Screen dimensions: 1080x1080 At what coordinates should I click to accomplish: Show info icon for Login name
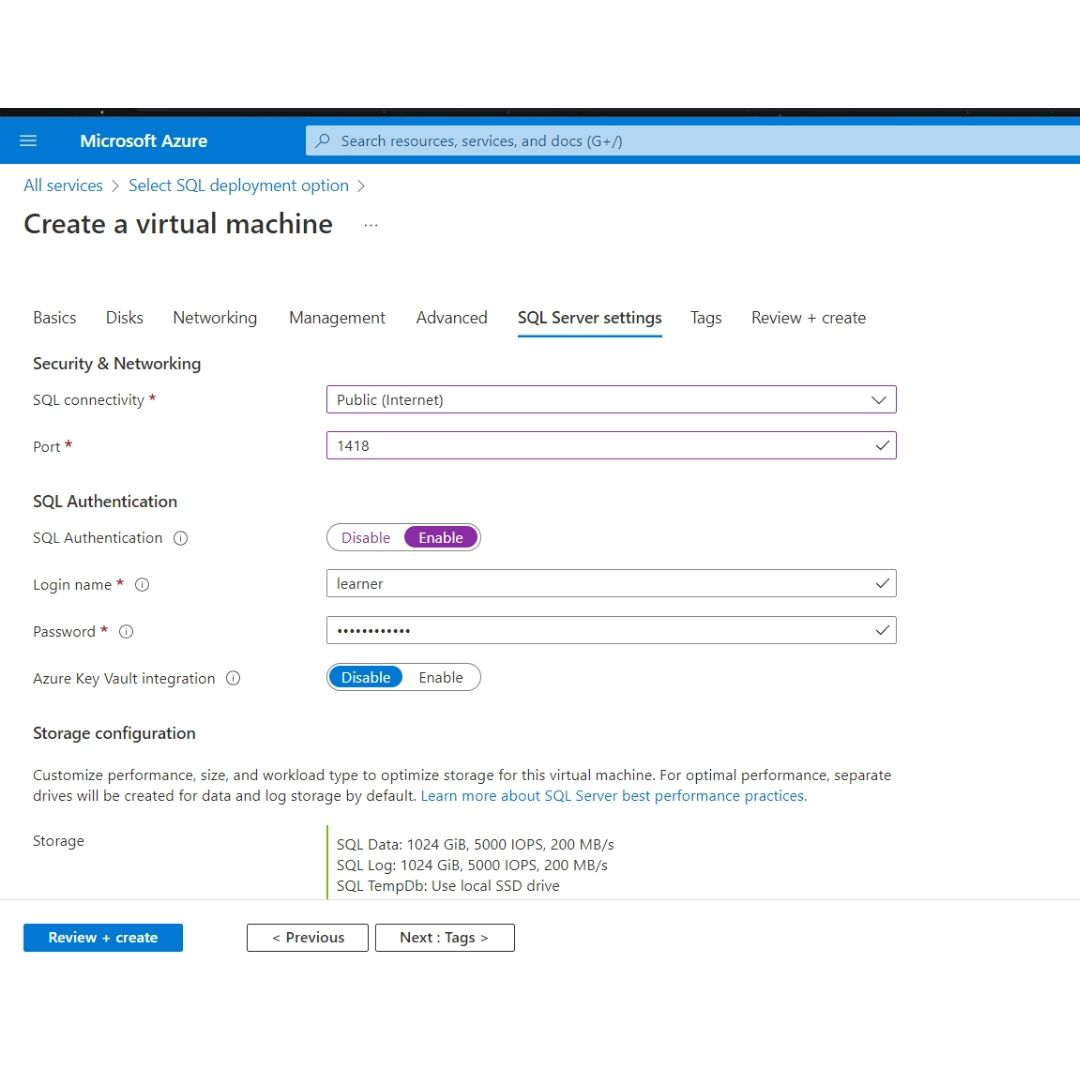(x=142, y=585)
